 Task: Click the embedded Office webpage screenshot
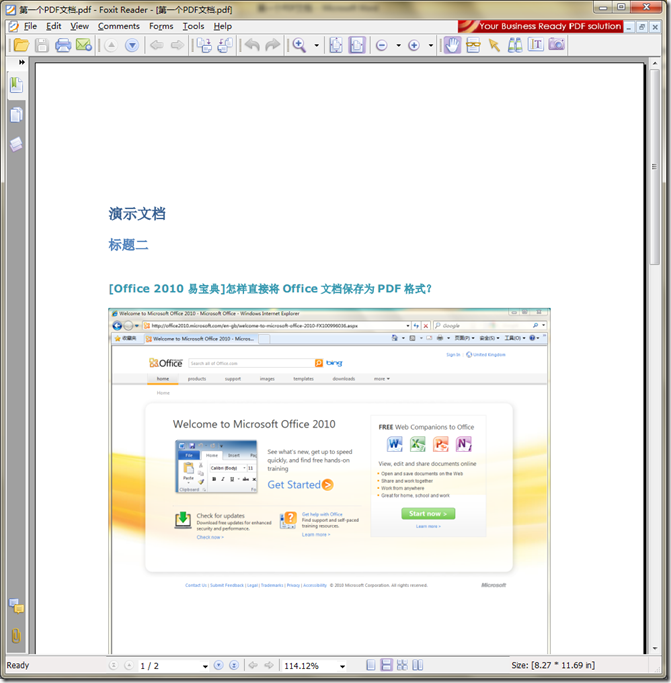pyautogui.click(x=329, y=481)
